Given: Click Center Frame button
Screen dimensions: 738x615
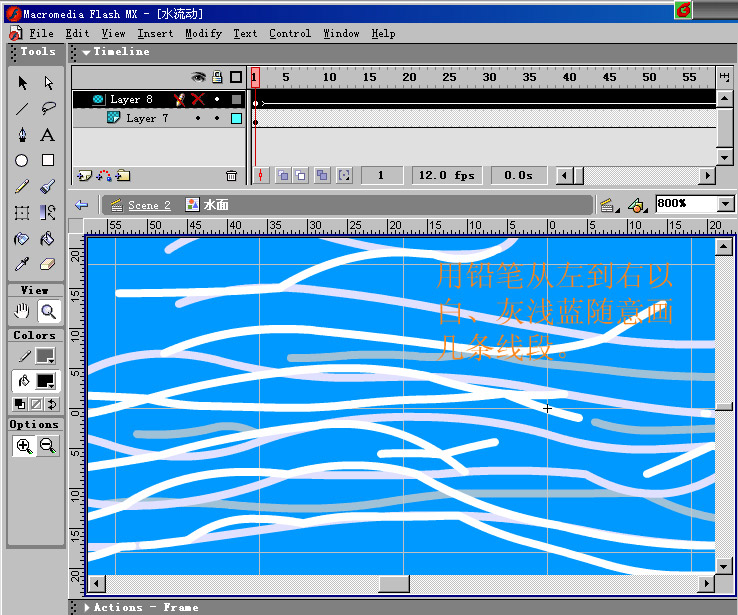Looking at the screenshot, I should click(x=260, y=176).
